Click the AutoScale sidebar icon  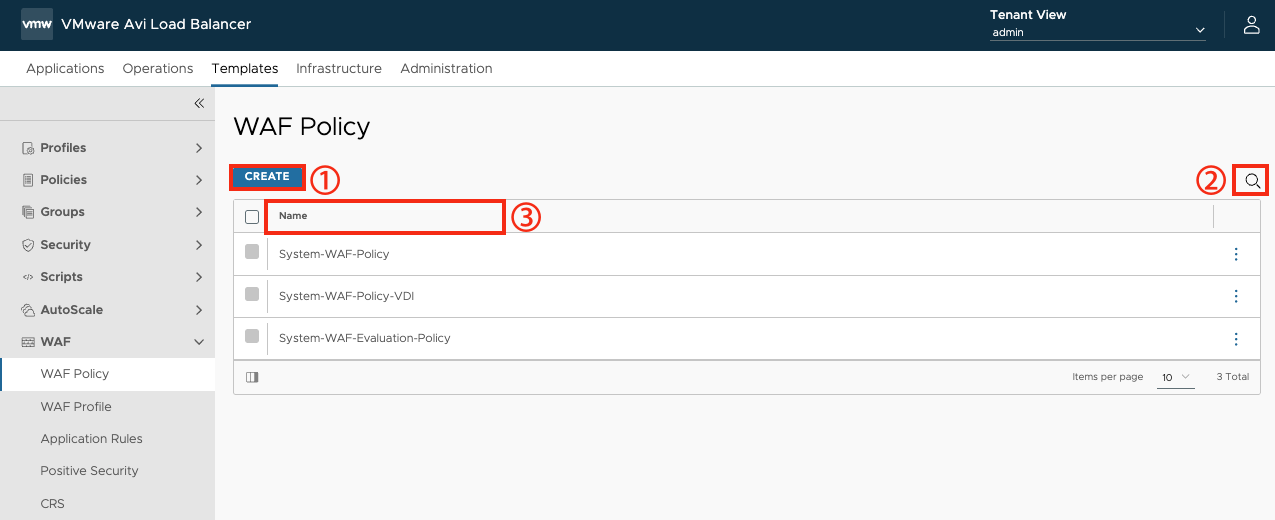[28, 310]
